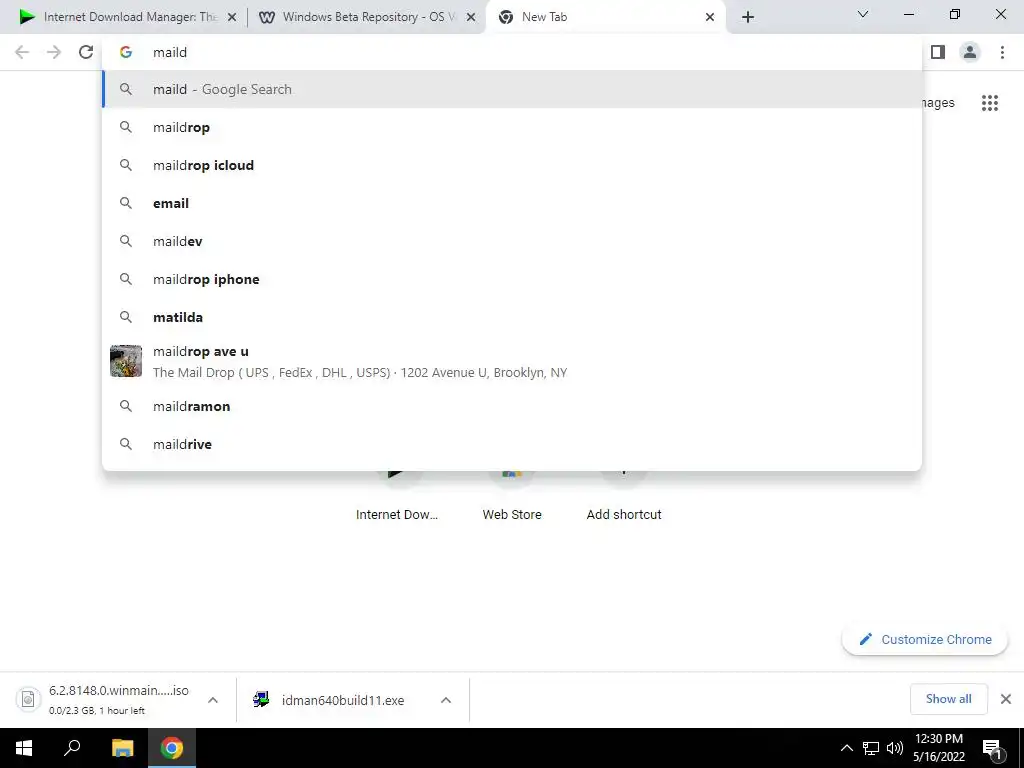
Task: Choose the 'maildrive' suggestion
Action: 512,444
